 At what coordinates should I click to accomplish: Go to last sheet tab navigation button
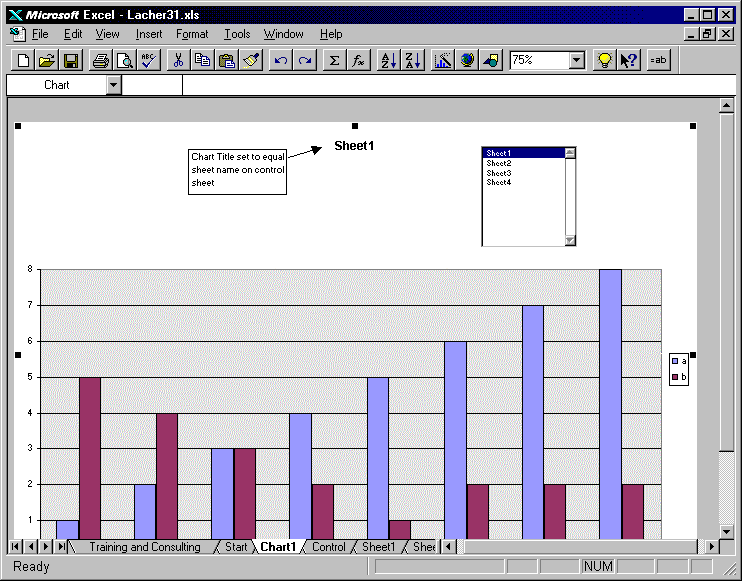61,547
